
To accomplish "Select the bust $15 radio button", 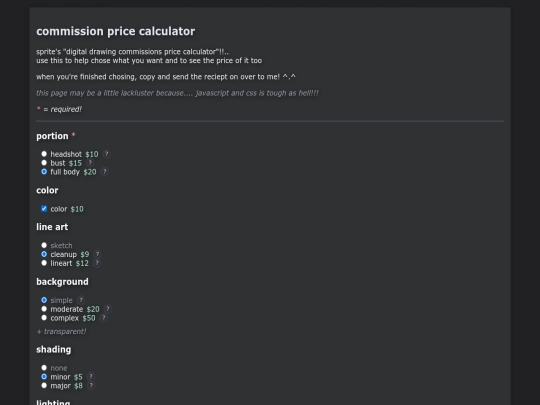I will click(44, 163).
